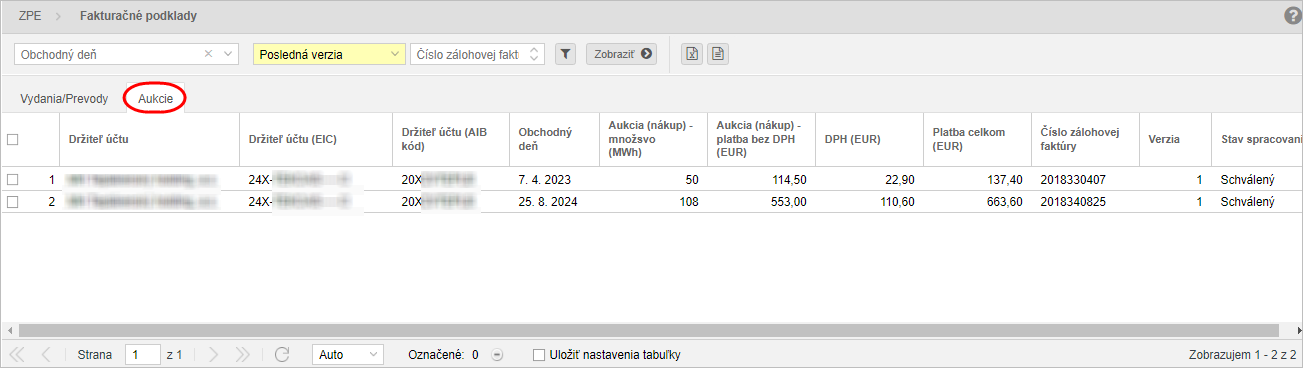This screenshot has height=373, width=1303.
Task: Enable Uložiť nastavenia tabuľky checkbox
Action: pyautogui.click(x=539, y=355)
